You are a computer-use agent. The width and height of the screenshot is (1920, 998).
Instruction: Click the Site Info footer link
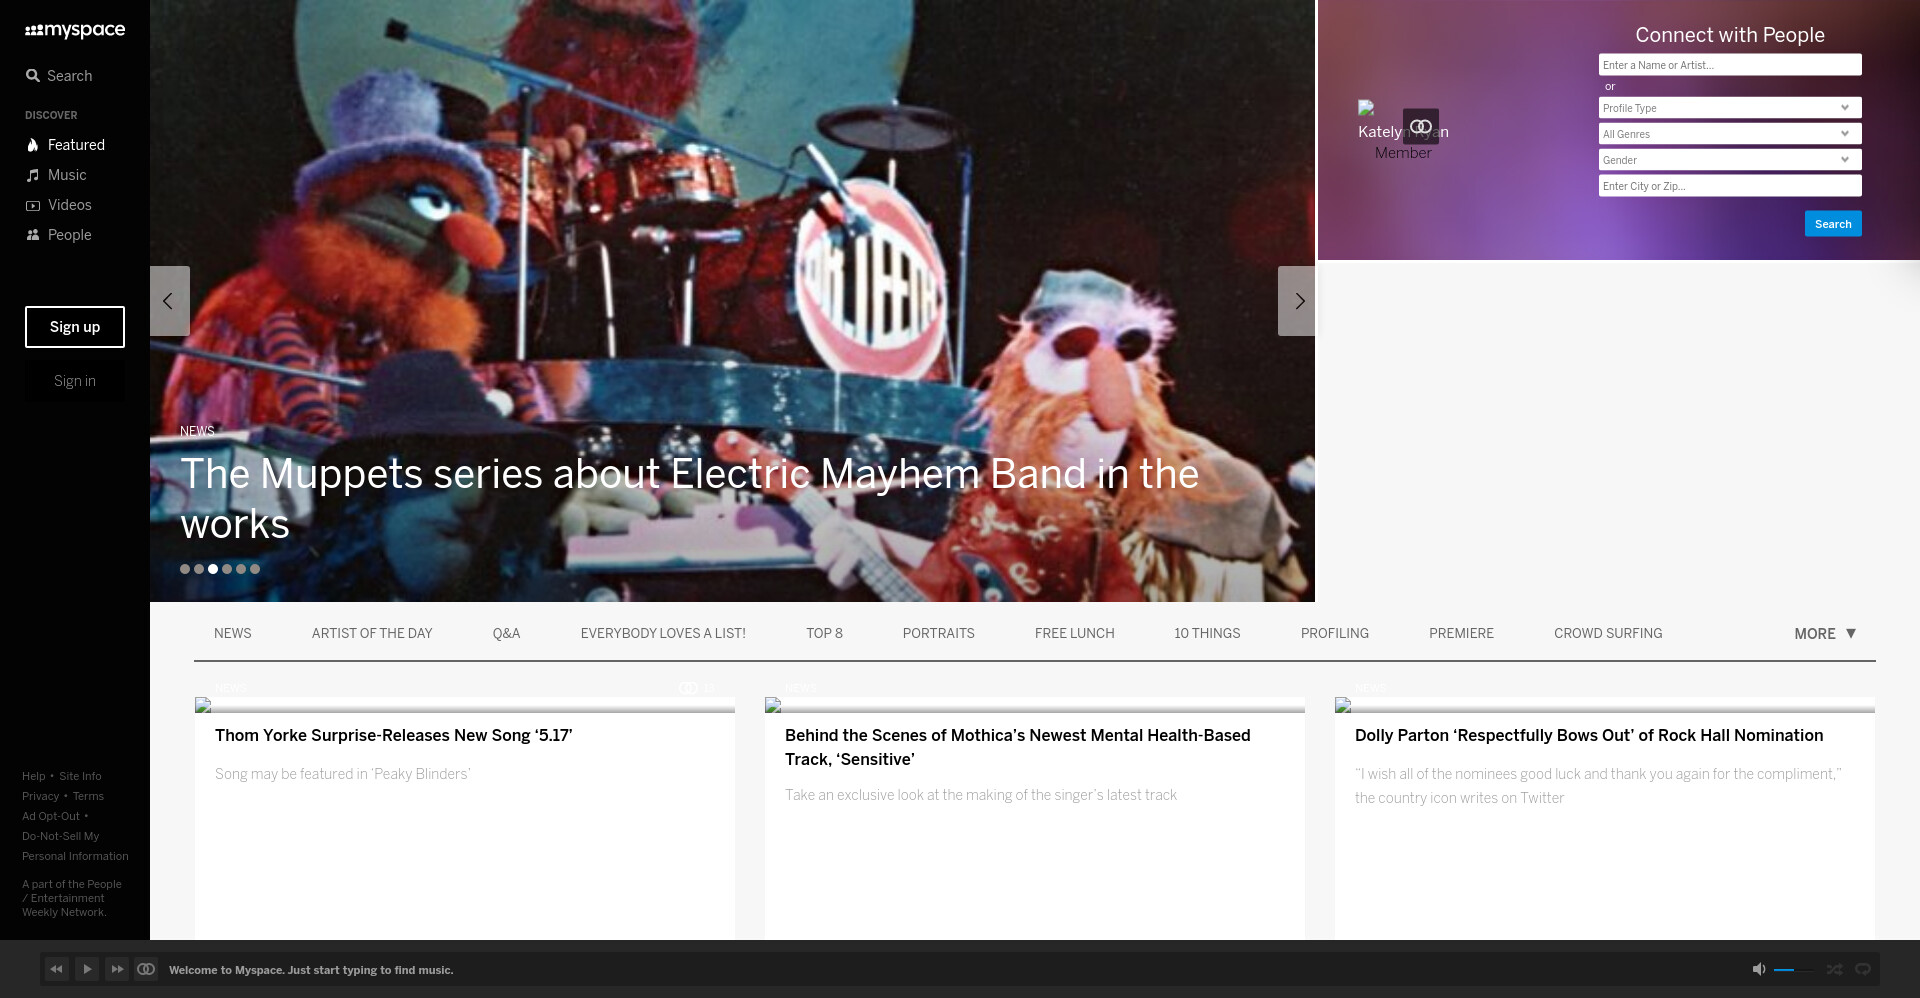pyautogui.click(x=80, y=776)
